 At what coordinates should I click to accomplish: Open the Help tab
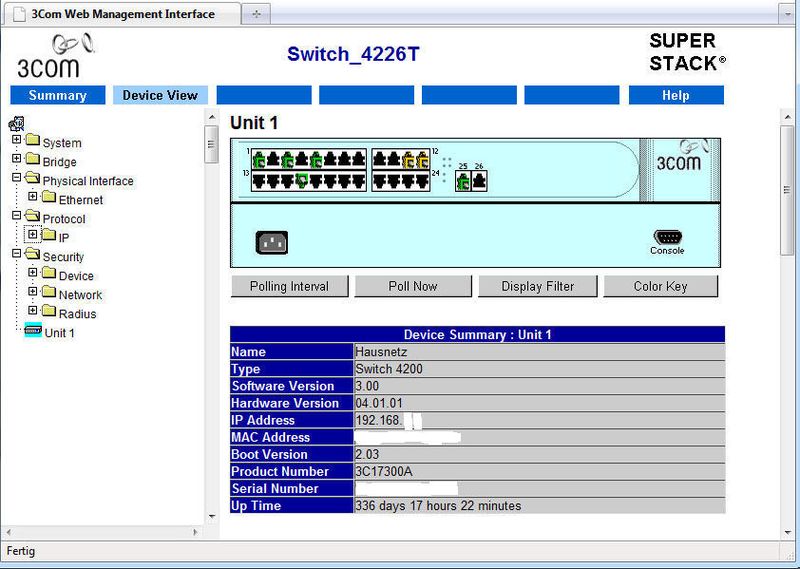[676, 95]
